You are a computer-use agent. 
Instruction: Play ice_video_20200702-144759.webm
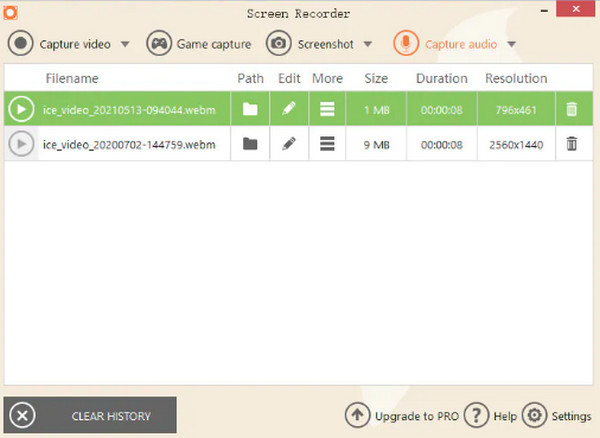[21, 144]
